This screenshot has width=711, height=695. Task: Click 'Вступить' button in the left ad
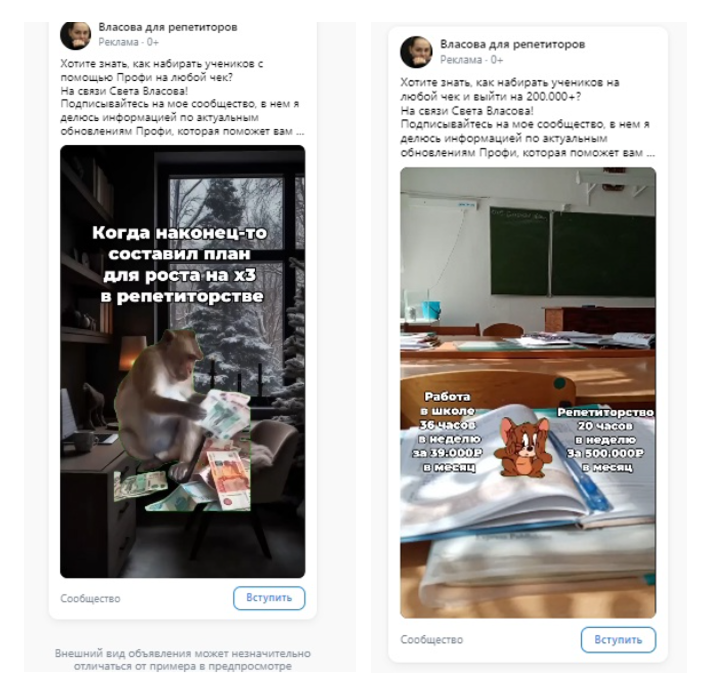pos(269,598)
